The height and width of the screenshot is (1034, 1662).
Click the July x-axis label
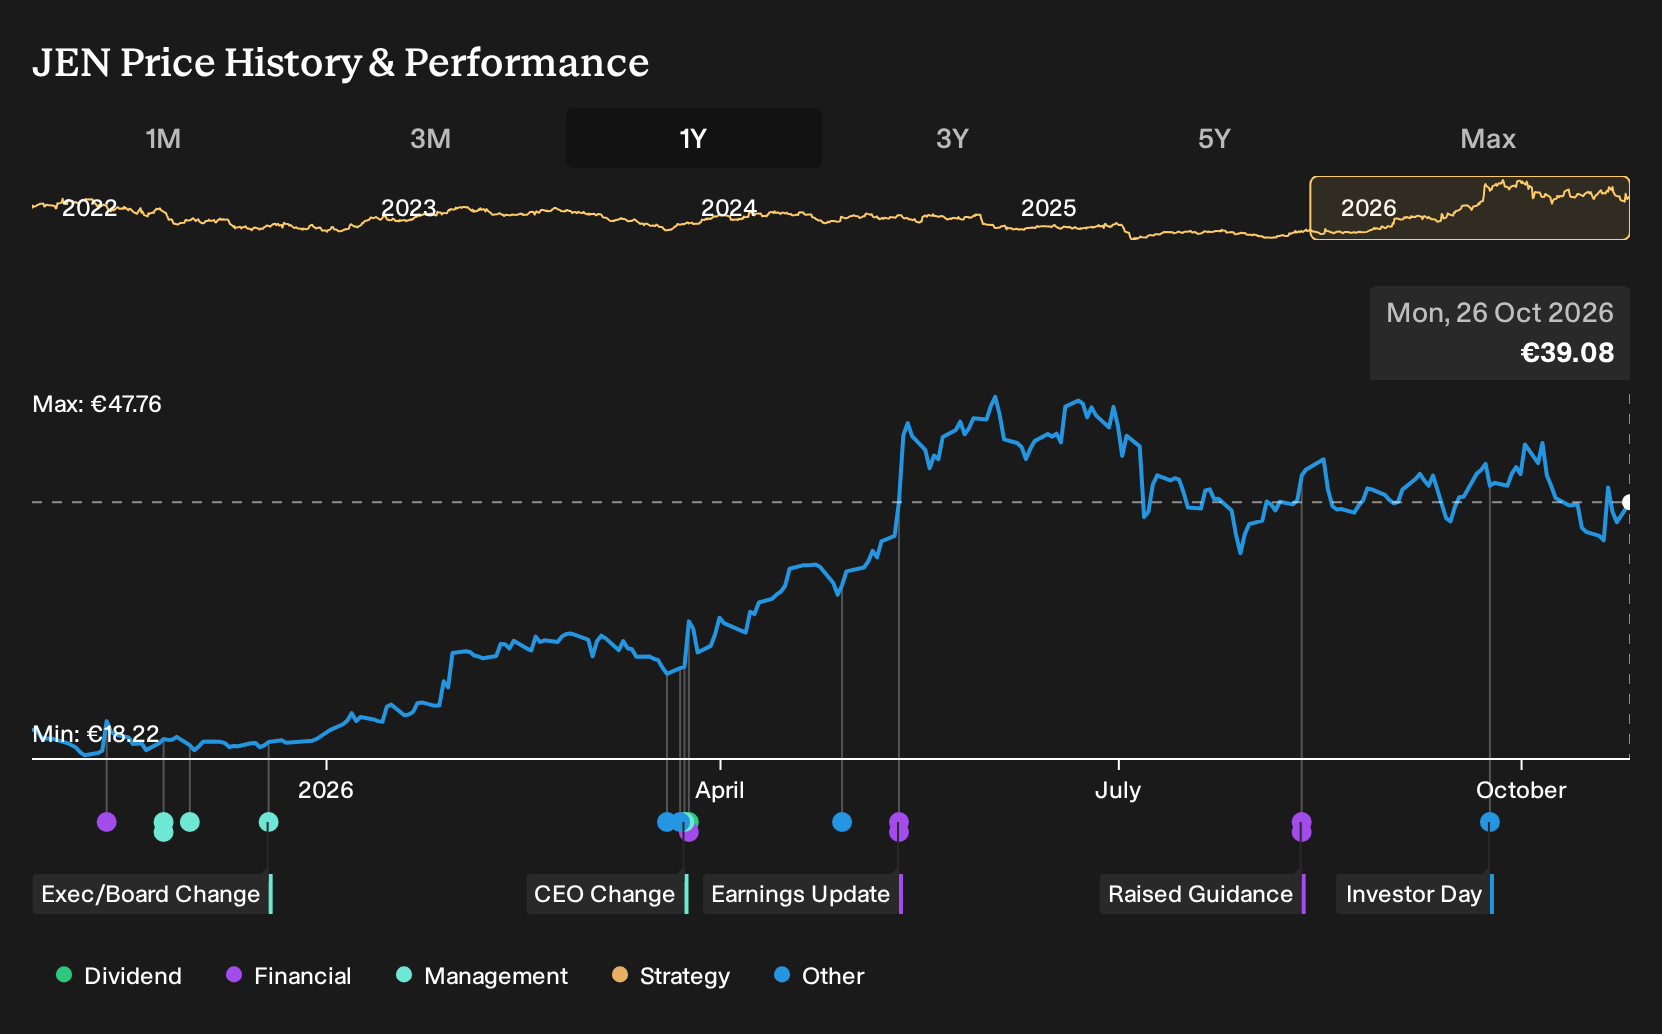pyautogui.click(x=1118, y=790)
